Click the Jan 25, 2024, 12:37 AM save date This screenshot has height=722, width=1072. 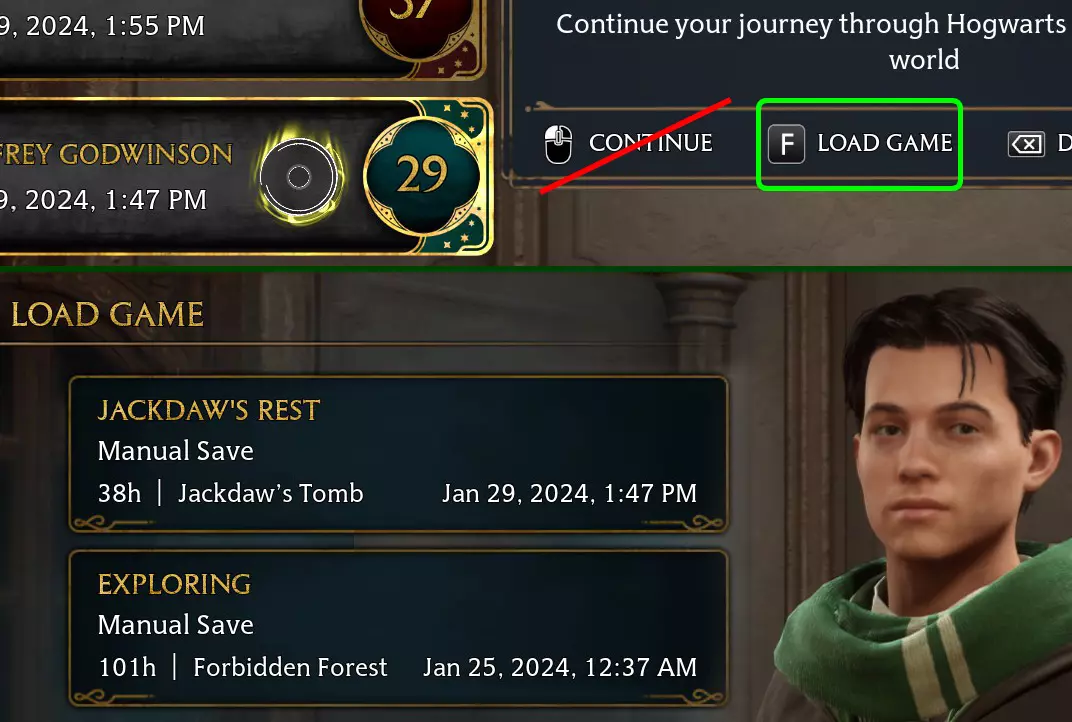click(560, 667)
